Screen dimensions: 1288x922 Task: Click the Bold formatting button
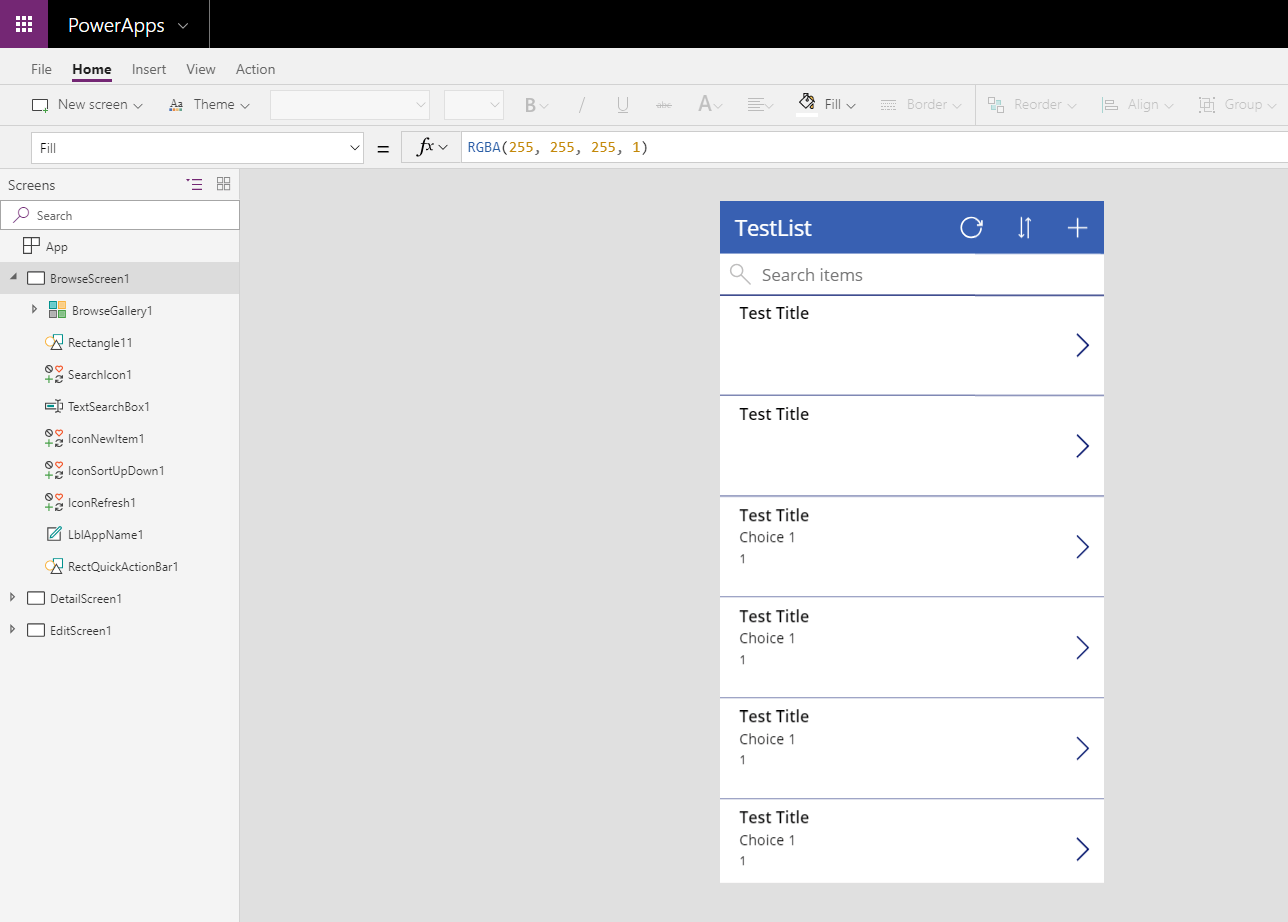click(x=536, y=105)
